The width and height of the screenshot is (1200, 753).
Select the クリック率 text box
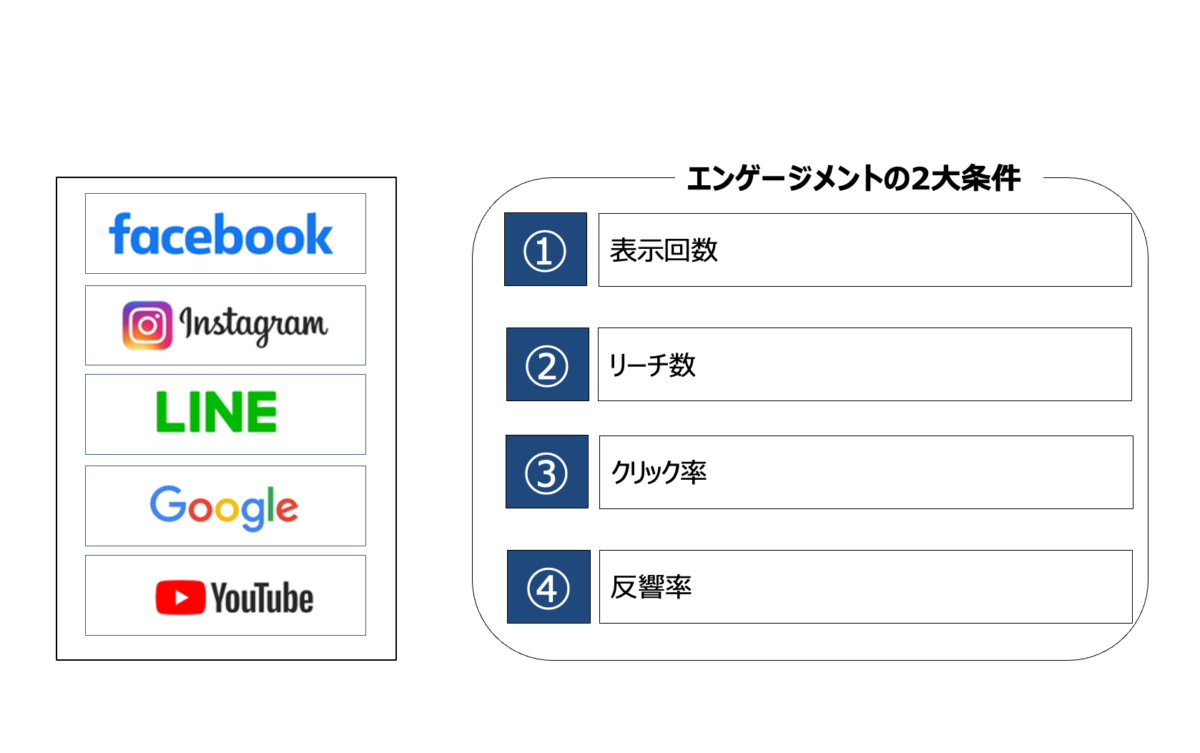click(x=865, y=472)
